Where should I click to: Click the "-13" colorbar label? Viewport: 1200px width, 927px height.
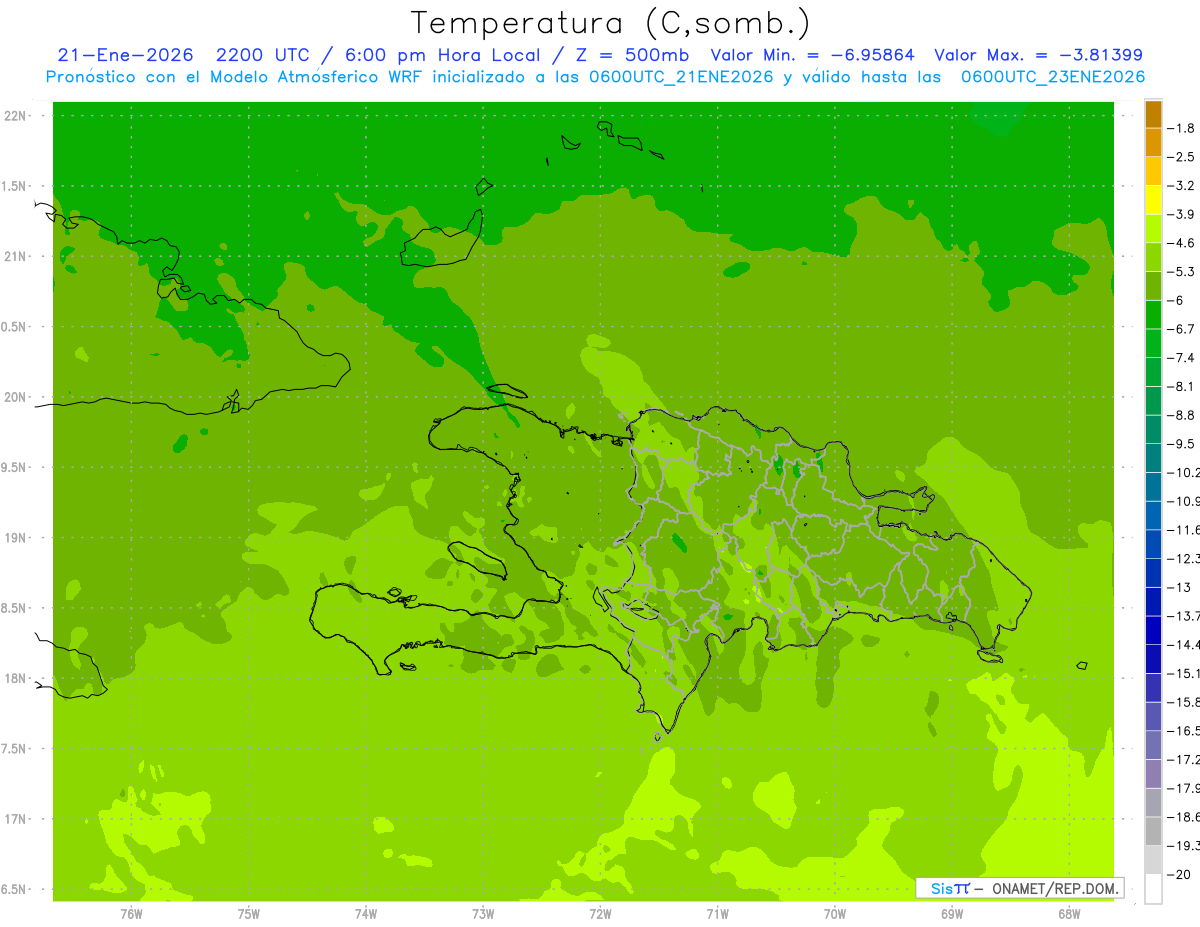click(x=1180, y=587)
